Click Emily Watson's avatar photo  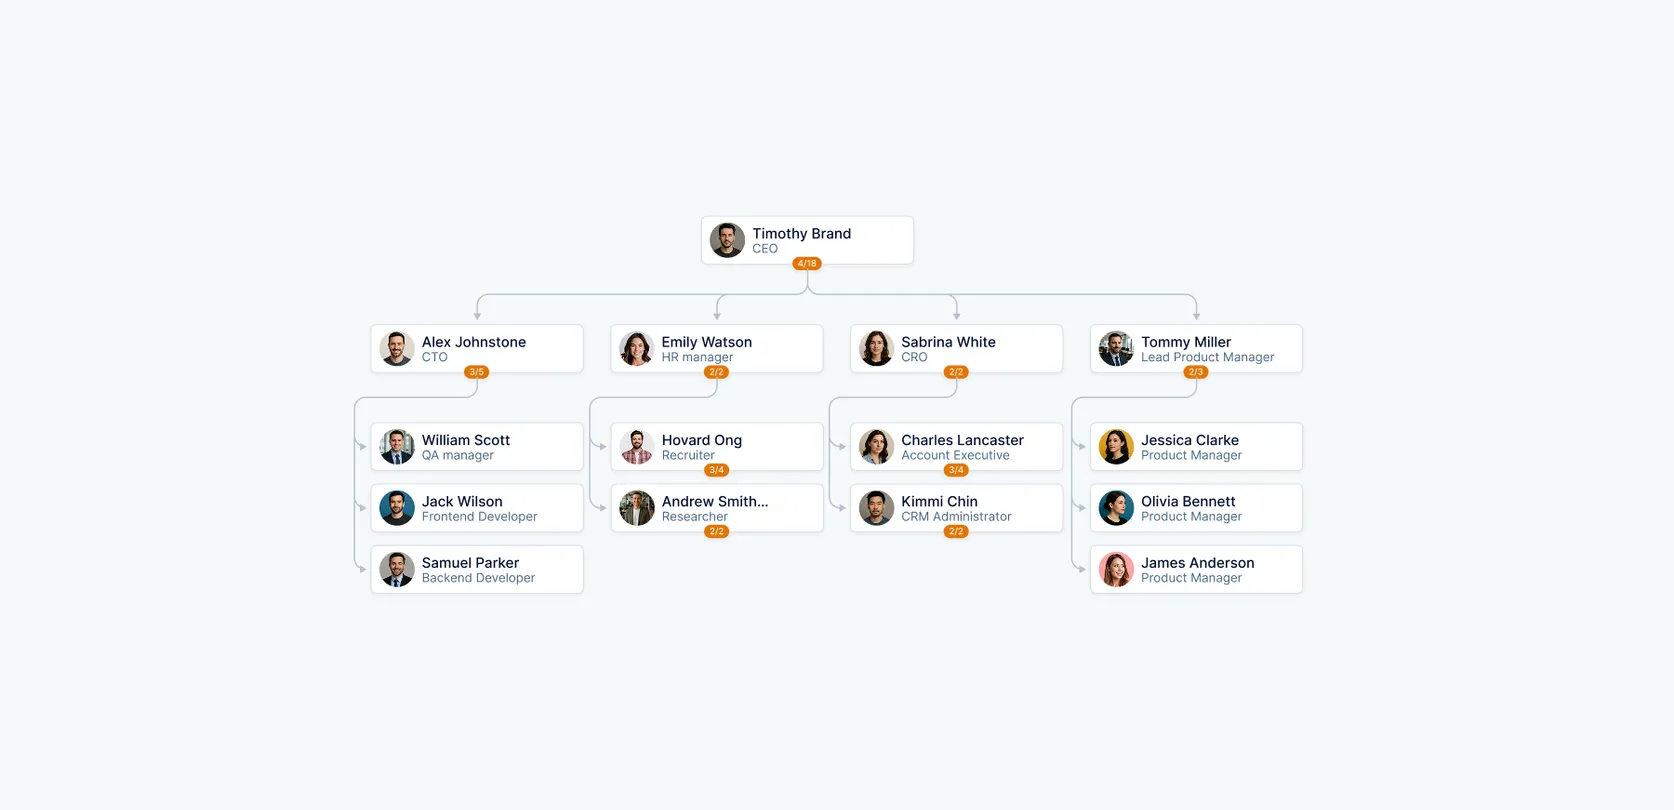pos(637,349)
